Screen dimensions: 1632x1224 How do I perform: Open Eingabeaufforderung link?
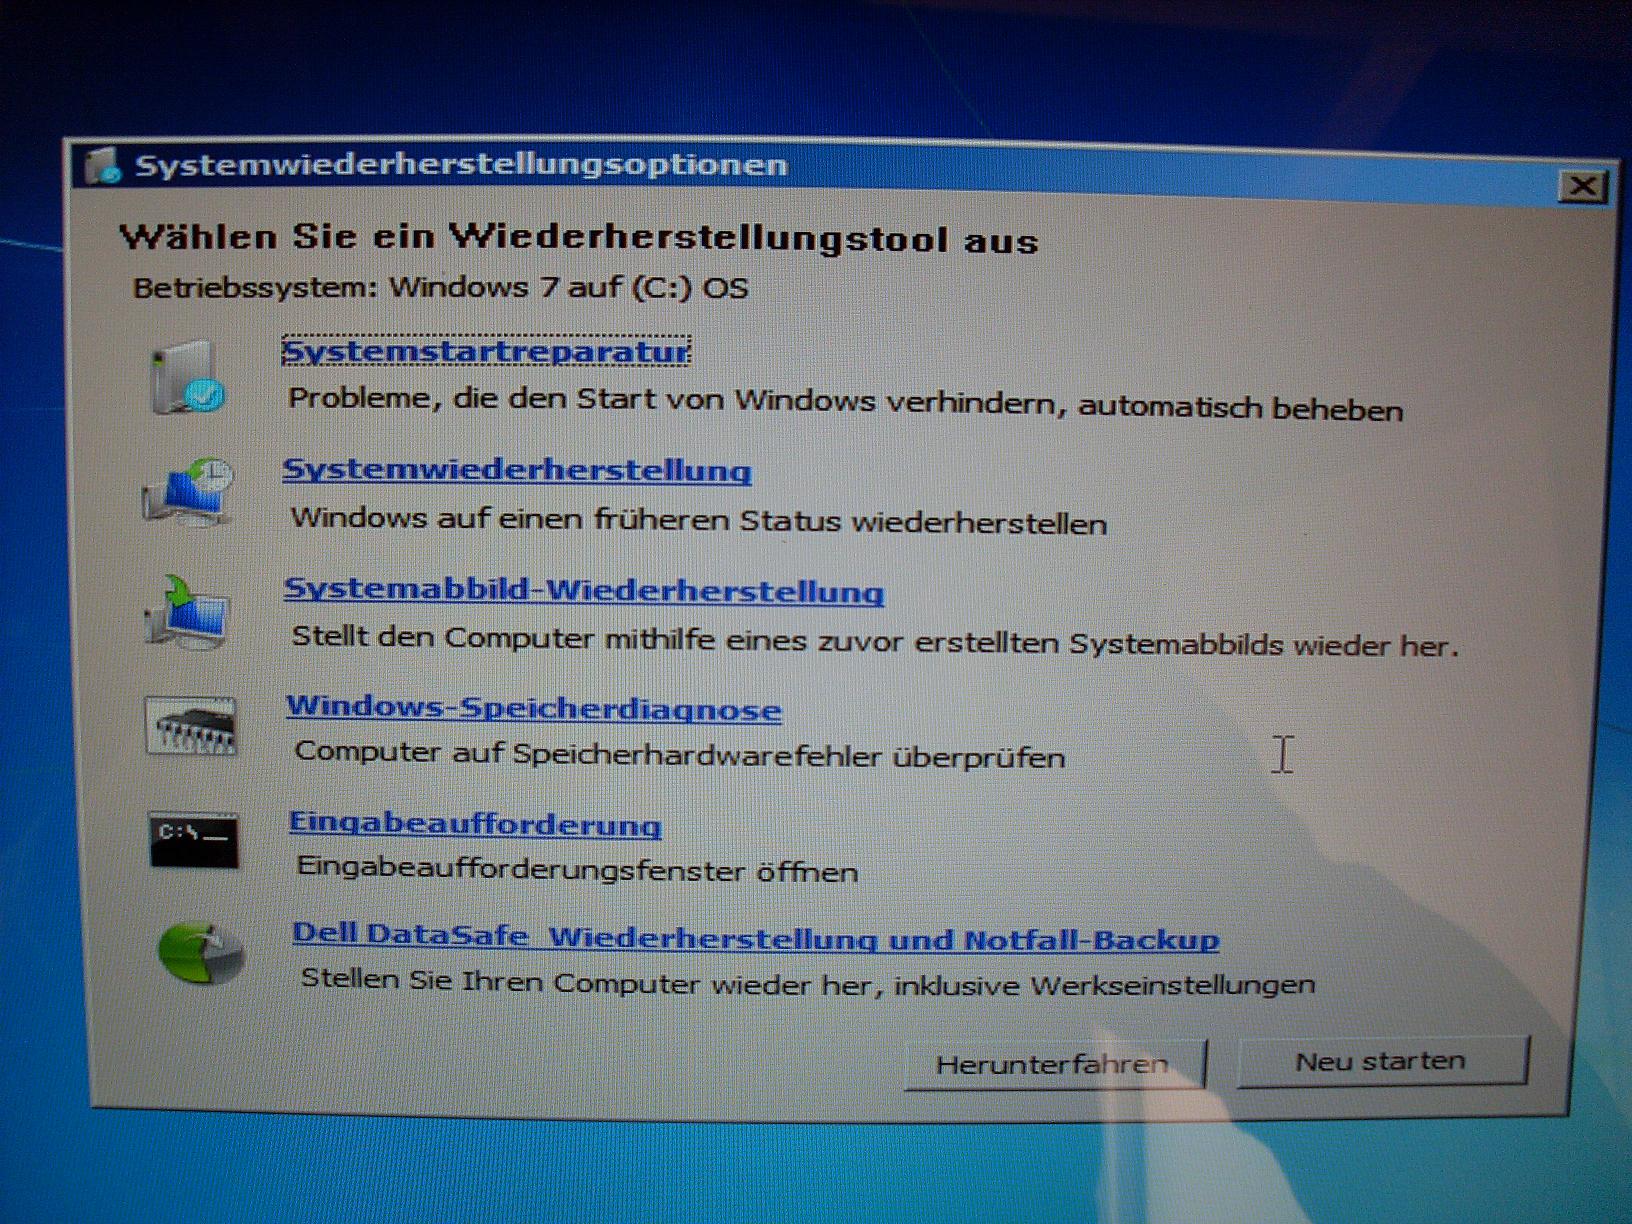(x=475, y=824)
